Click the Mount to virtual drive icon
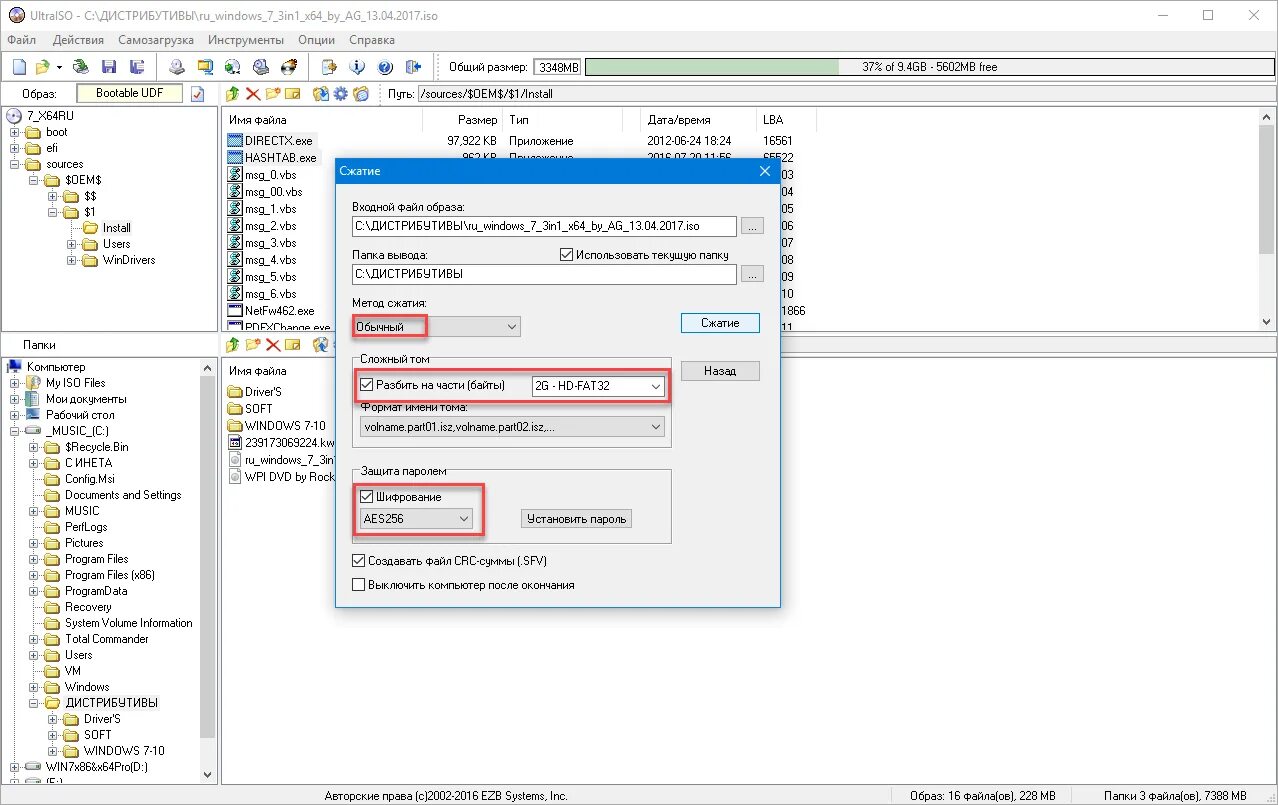The image size is (1278, 805). [261, 67]
